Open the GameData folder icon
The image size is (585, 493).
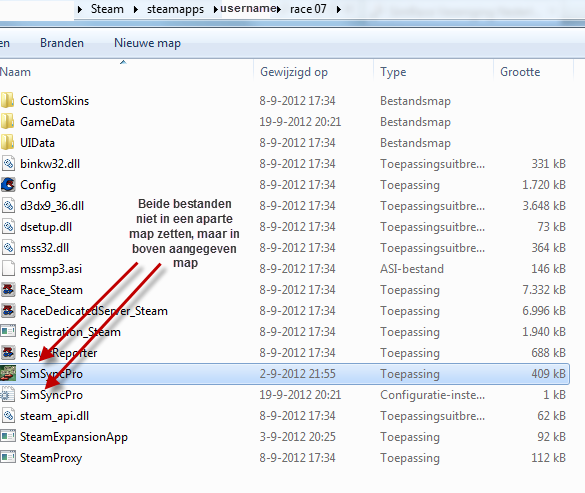coord(7,122)
